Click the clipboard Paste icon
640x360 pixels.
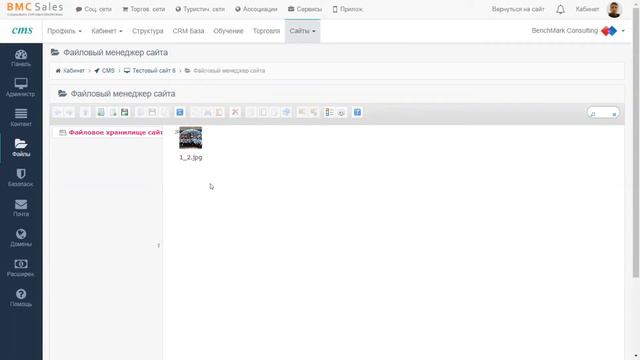(219, 112)
